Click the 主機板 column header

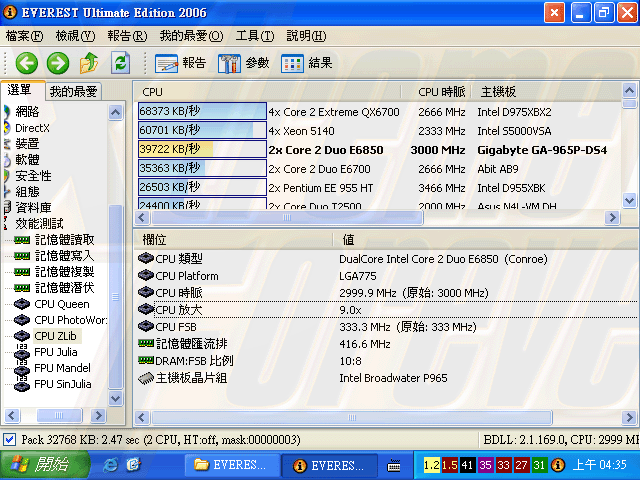click(498, 92)
